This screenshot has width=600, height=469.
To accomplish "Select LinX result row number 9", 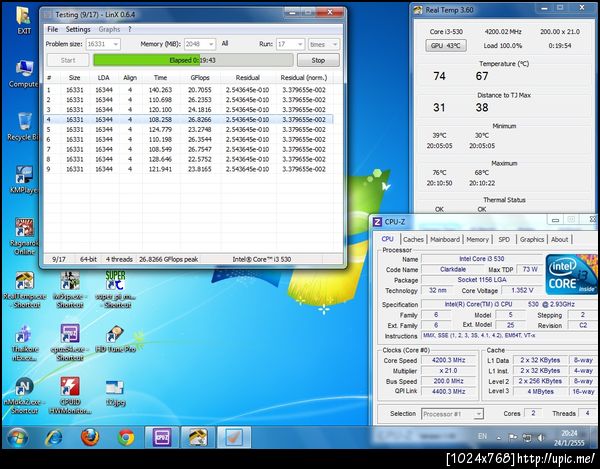I will (x=188, y=169).
